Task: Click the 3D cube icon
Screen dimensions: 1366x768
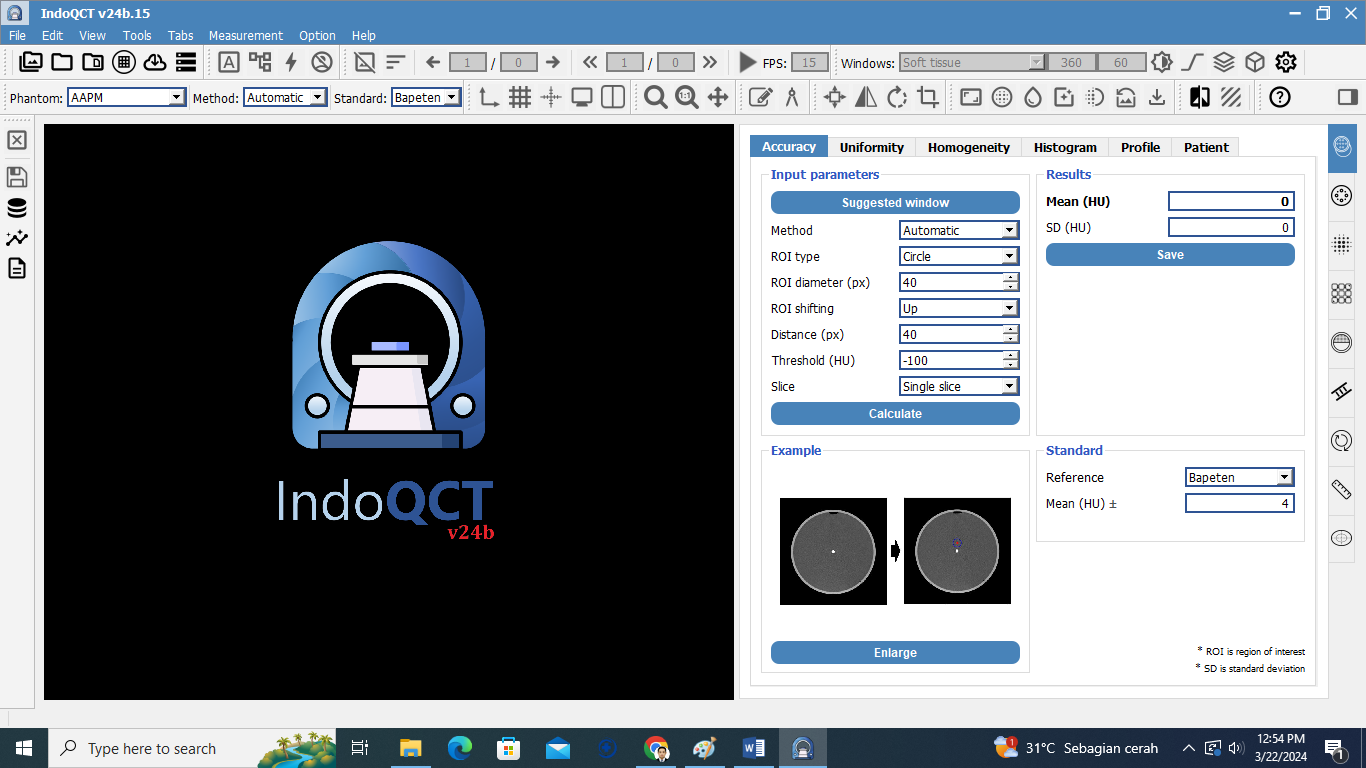Action: 1255,62
